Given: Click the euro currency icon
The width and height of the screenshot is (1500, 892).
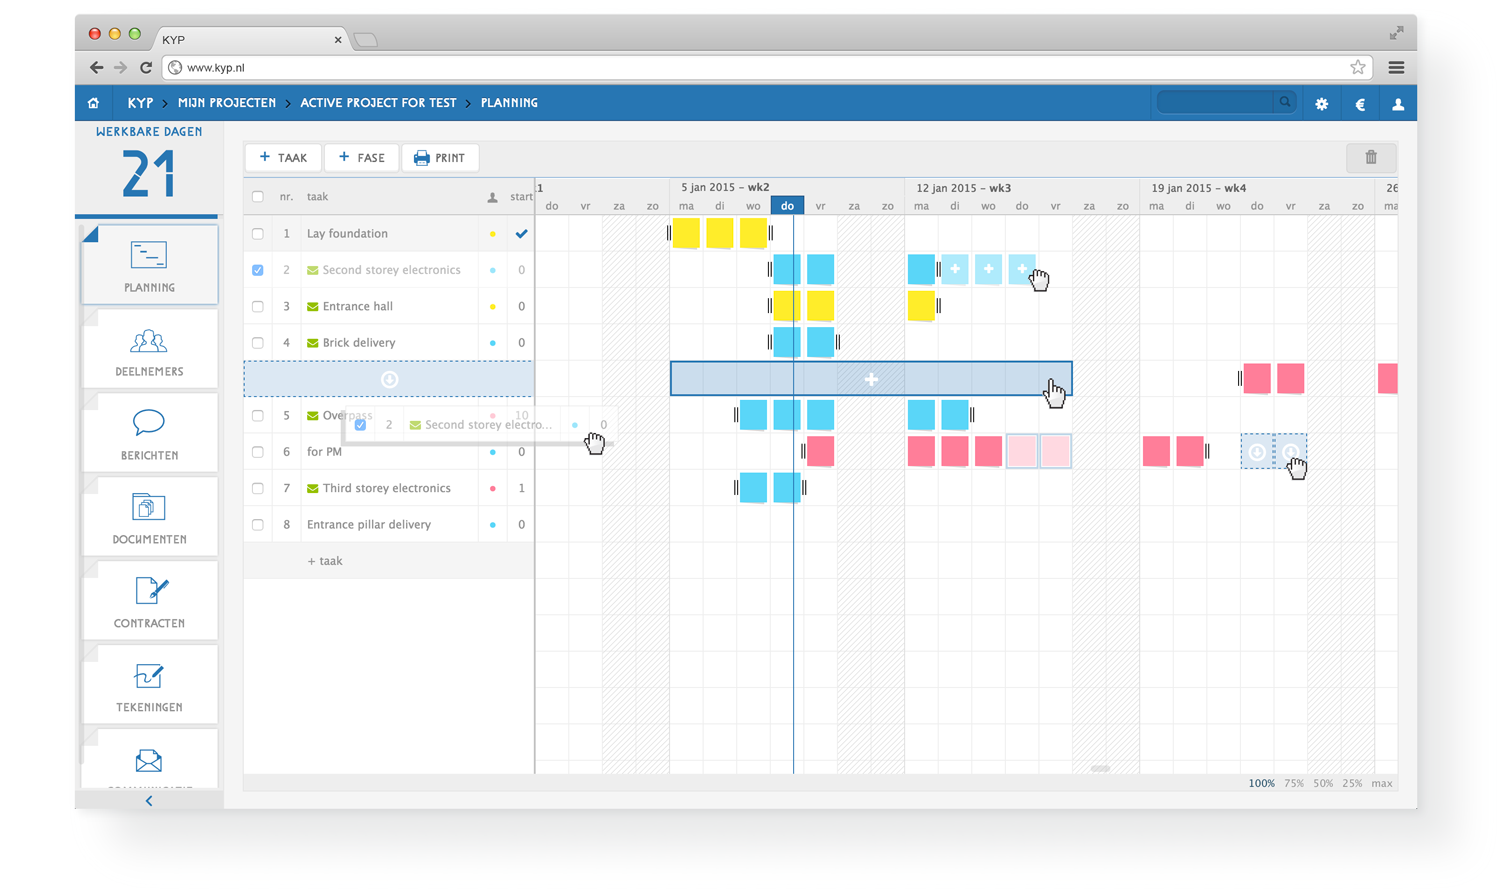Looking at the screenshot, I should click(1360, 104).
